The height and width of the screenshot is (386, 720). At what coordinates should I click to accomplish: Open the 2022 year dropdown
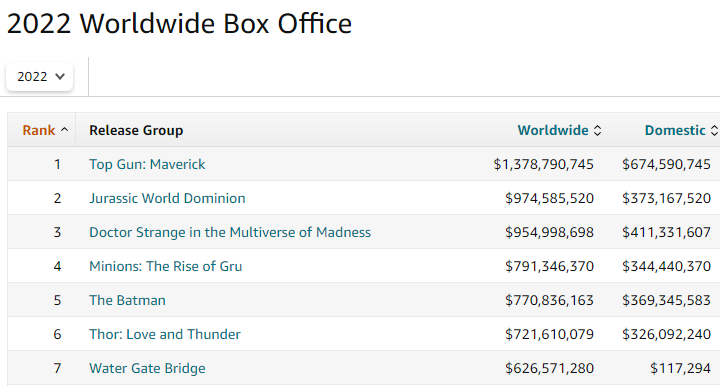click(39, 77)
